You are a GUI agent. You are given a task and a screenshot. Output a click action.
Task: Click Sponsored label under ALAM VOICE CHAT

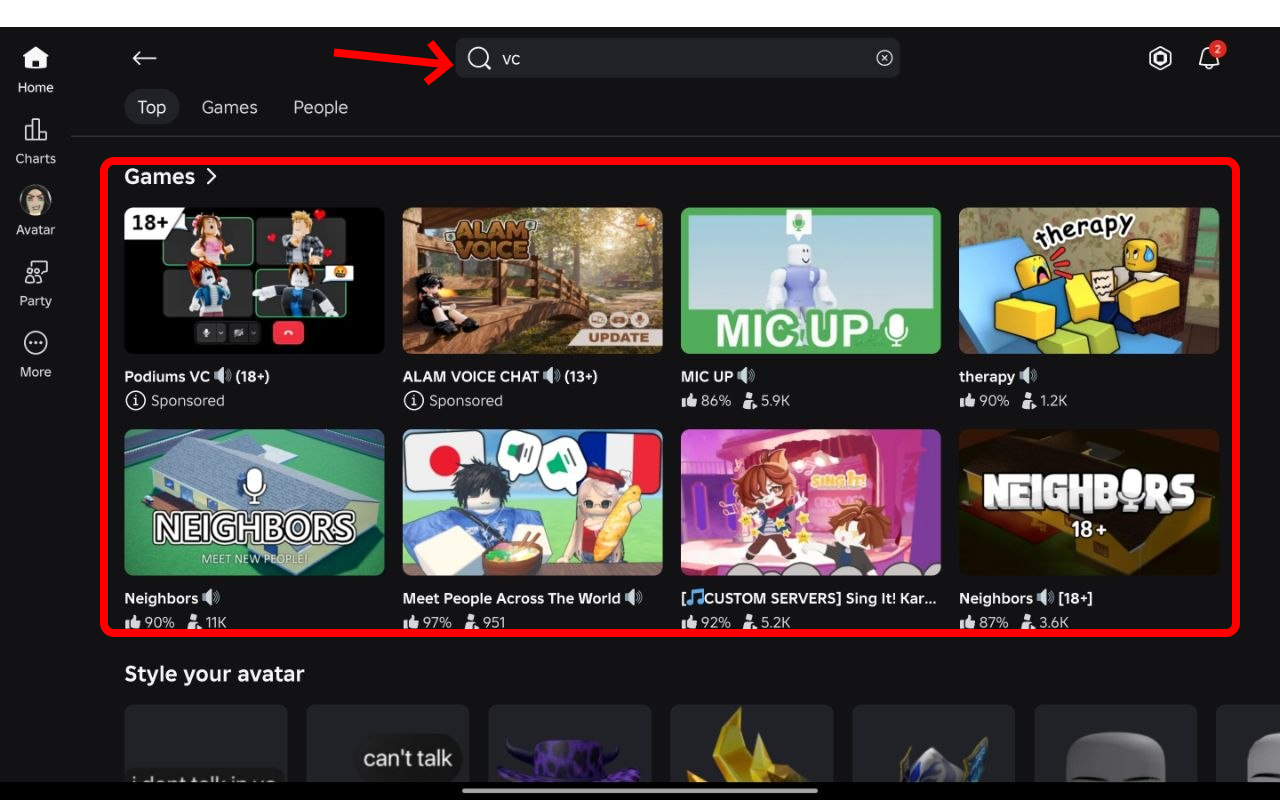pyautogui.click(x=466, y=401)
